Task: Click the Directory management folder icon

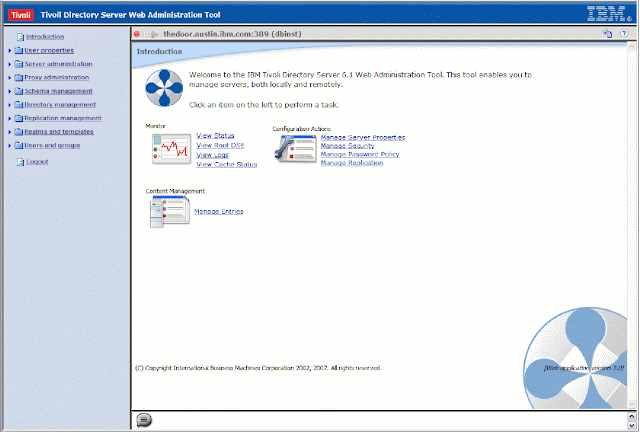Action: tap(19, 105)
